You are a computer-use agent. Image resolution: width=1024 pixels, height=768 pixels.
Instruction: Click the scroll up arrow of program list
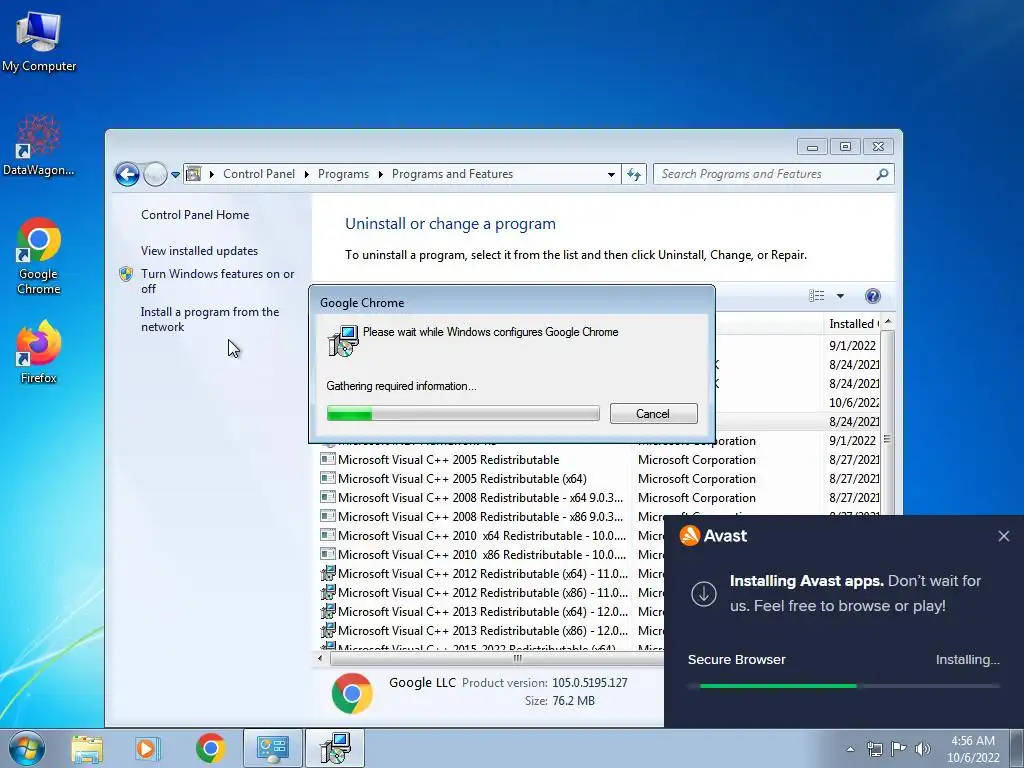point(888,323)
